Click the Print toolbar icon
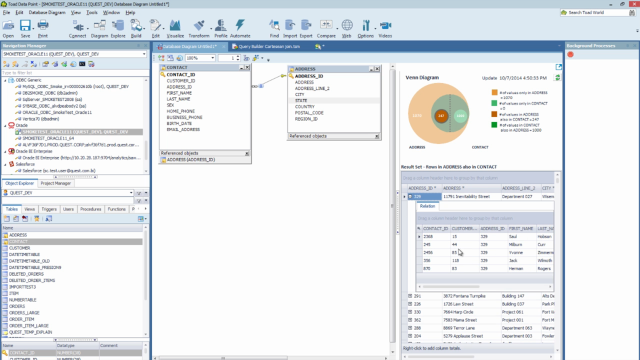 point(43,29)
